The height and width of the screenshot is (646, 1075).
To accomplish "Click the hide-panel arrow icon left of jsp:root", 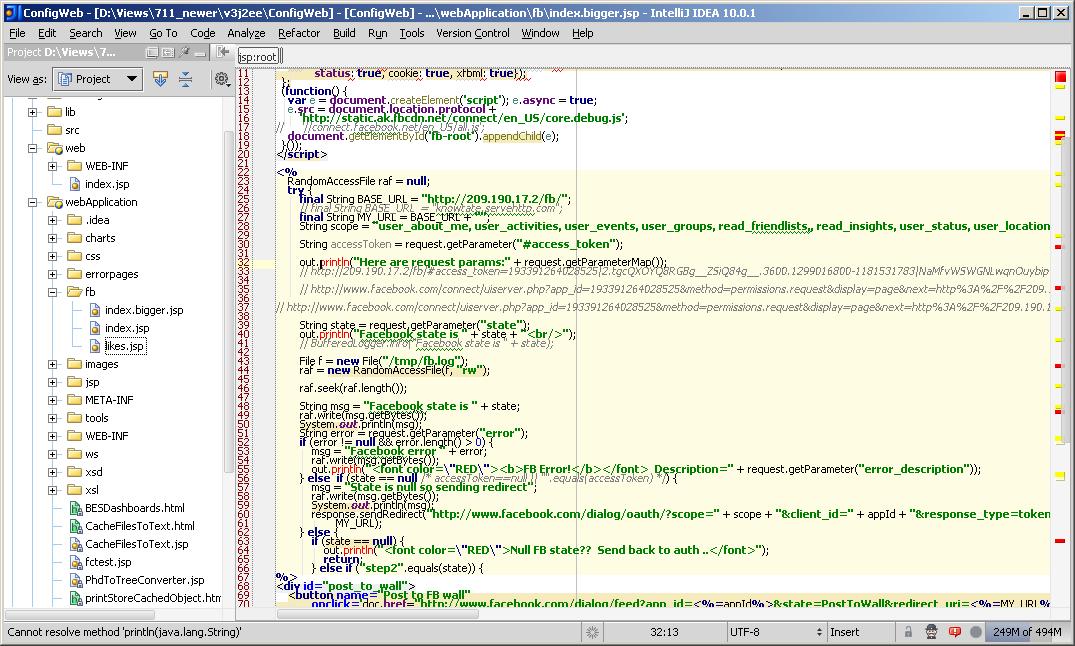I will click(x=222, y=52).
